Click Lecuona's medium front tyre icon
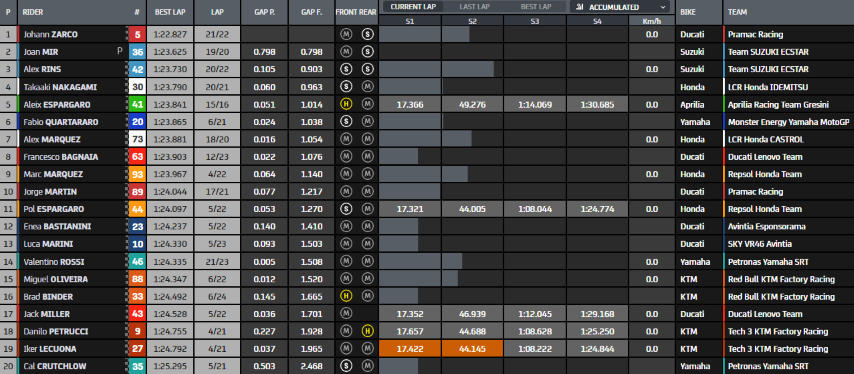The image size is (854, 374). [x=345, y=348]
